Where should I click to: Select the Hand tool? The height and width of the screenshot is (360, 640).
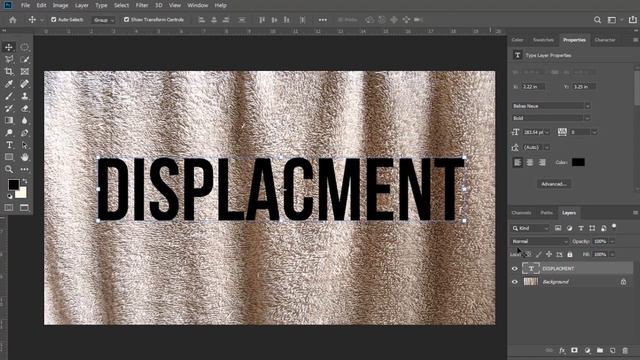pyautogui.click(x=24, y=157)
